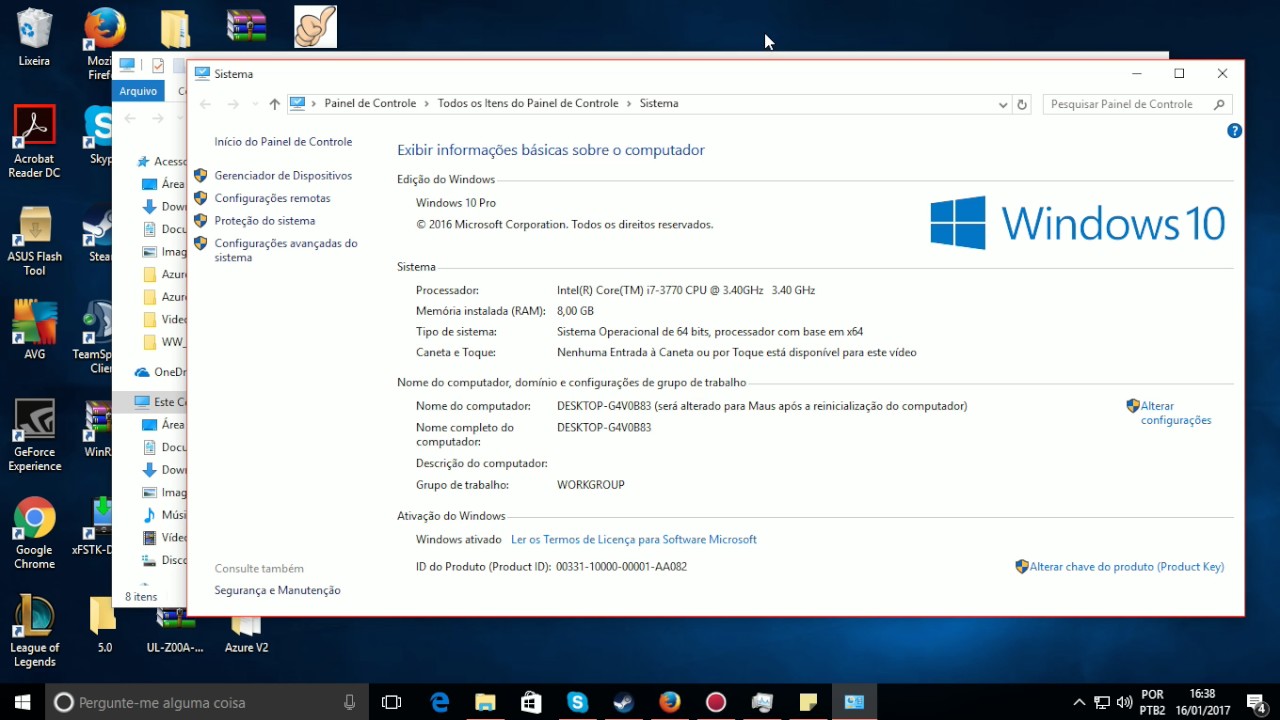Expand chevron after Todos os Itens breadcrumb
The image size is (1280, 720).
pos(629,103)
